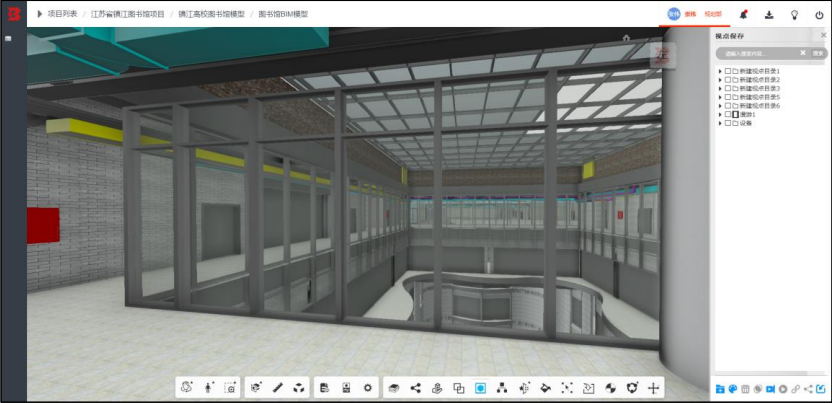Open 江苏省镇江图书馆项目 breadcrumb

click(x=128, y=14)
